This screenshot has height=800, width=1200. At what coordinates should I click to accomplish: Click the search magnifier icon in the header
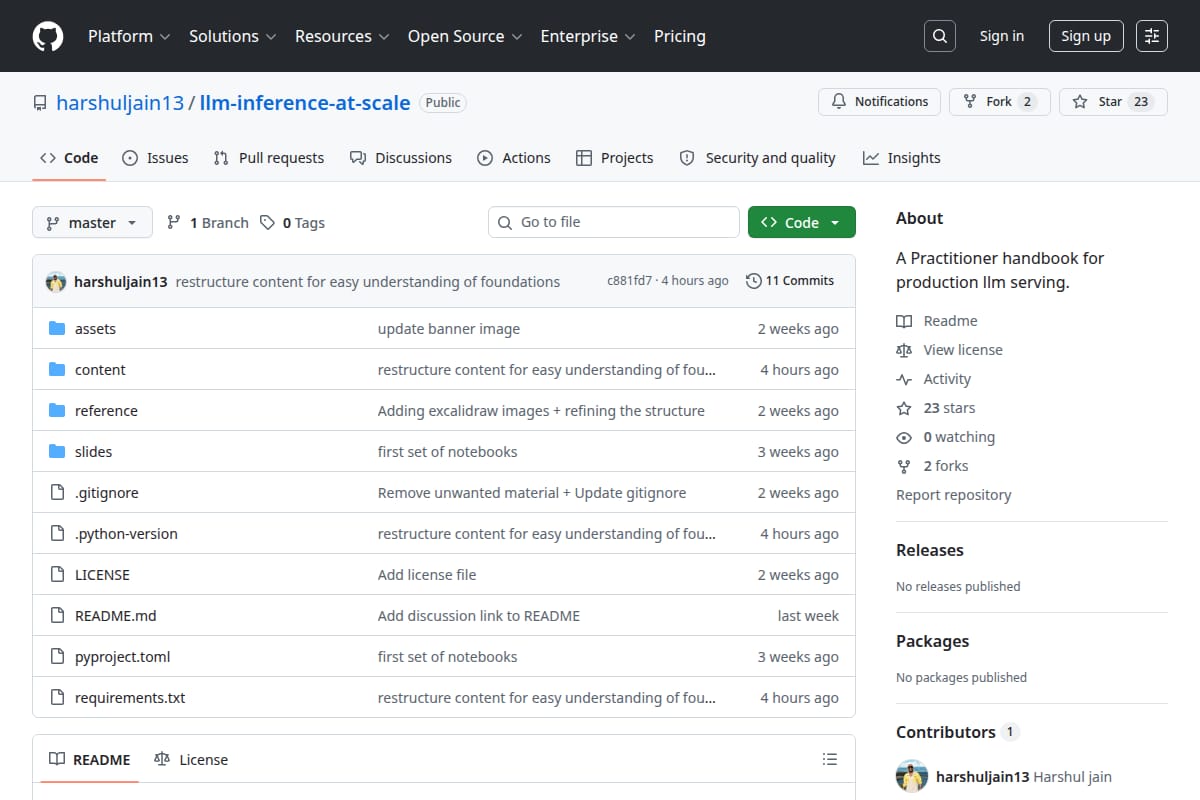pos(939,36)
